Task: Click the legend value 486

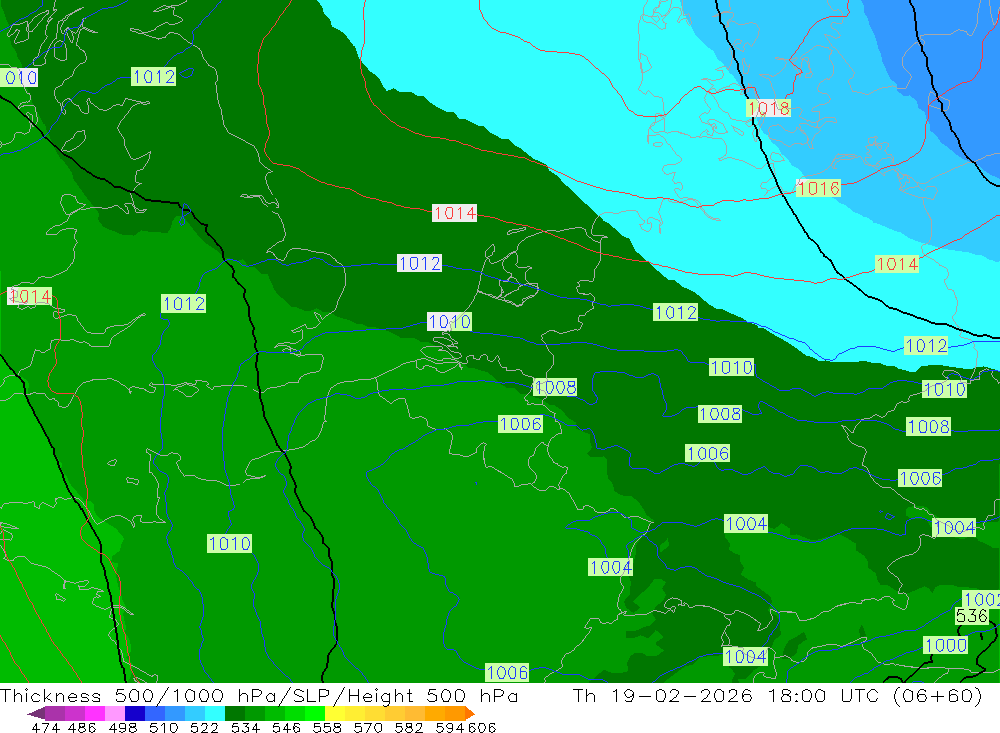Action: pos(82,727)
